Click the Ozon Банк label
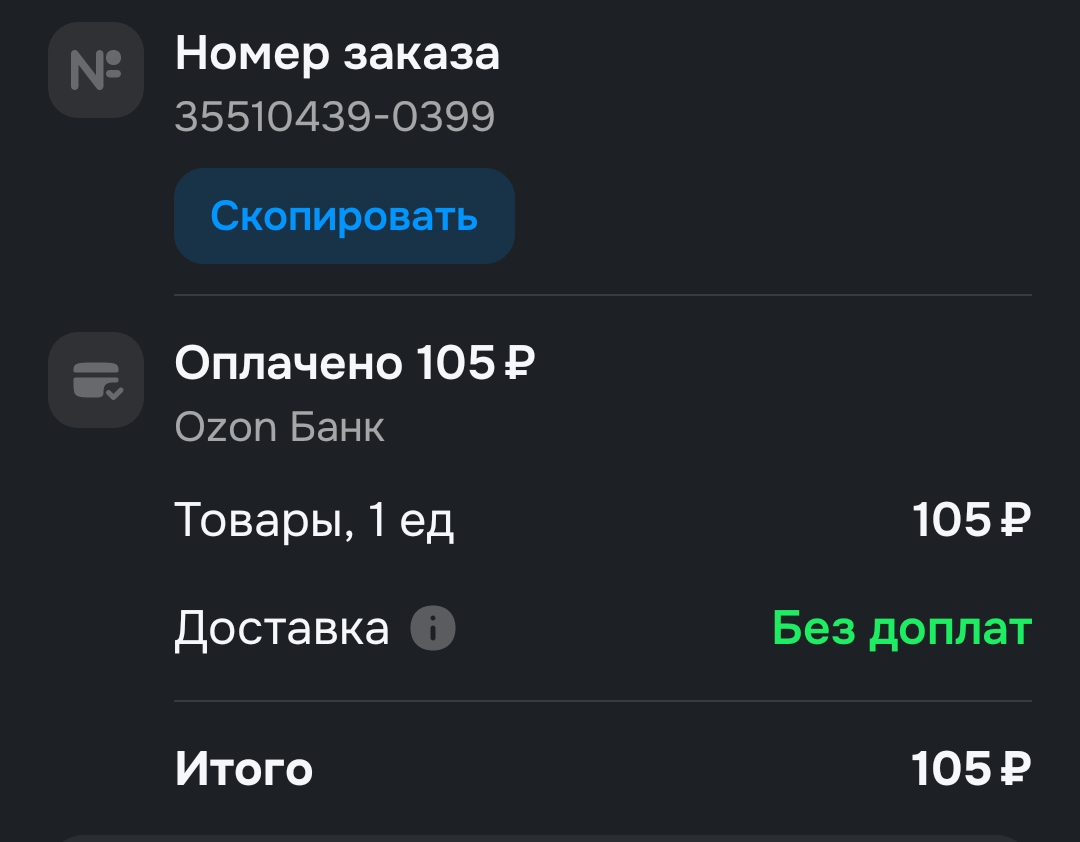The height and width of the screenshot is (842, 1080). point(281,427)
